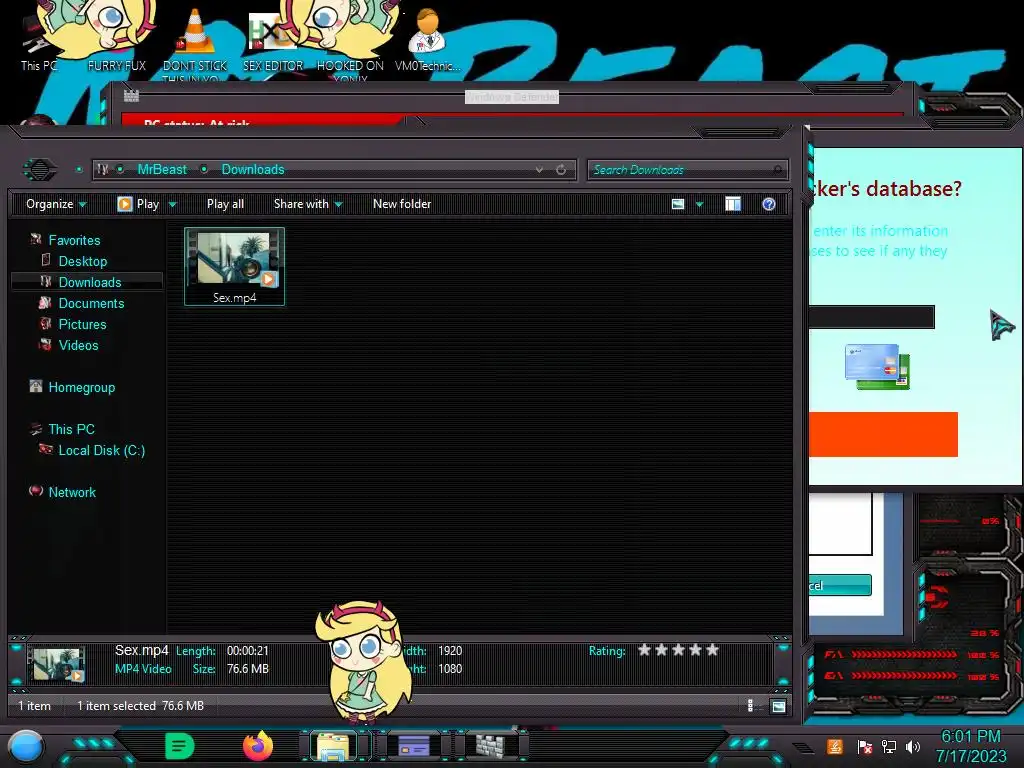Click the Windows Defender window title
1024x768 pixels.
512,97
